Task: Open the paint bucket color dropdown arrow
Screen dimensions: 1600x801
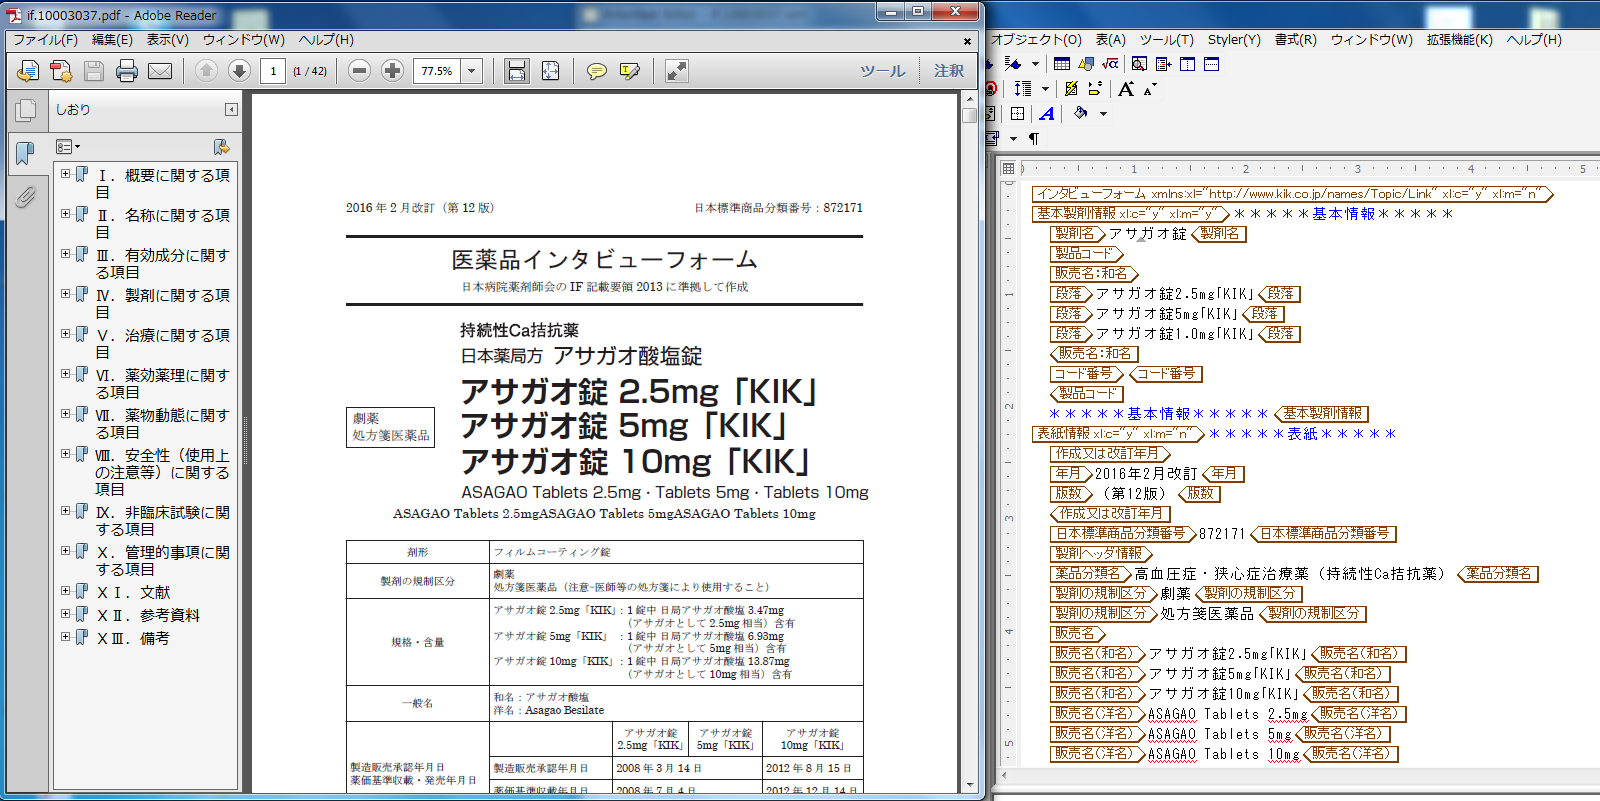Action: pos(1103,114)
